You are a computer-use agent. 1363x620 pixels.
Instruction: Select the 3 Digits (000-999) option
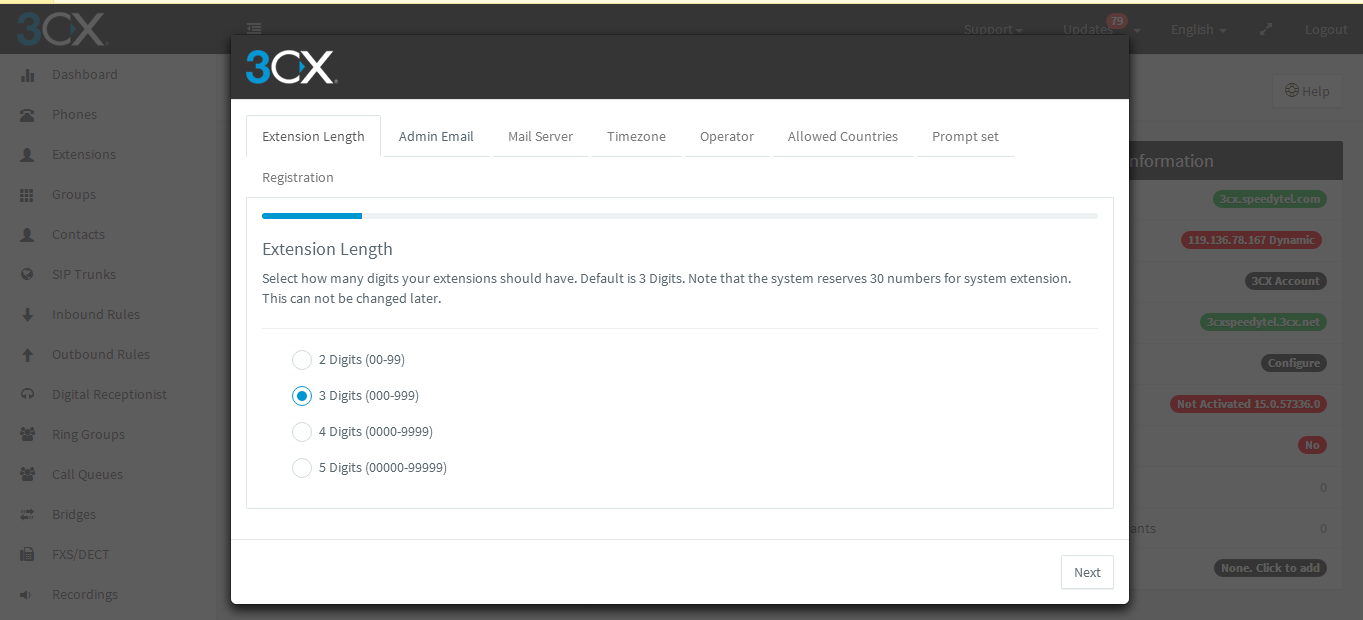(355, 396)
